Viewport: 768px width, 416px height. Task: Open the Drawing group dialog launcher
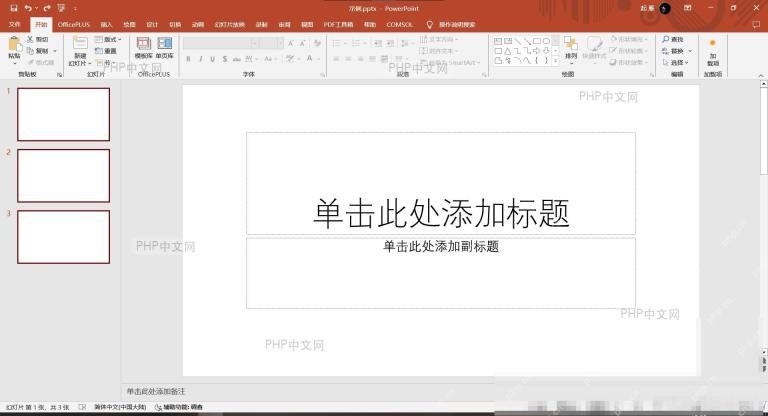tap(652, 75)
